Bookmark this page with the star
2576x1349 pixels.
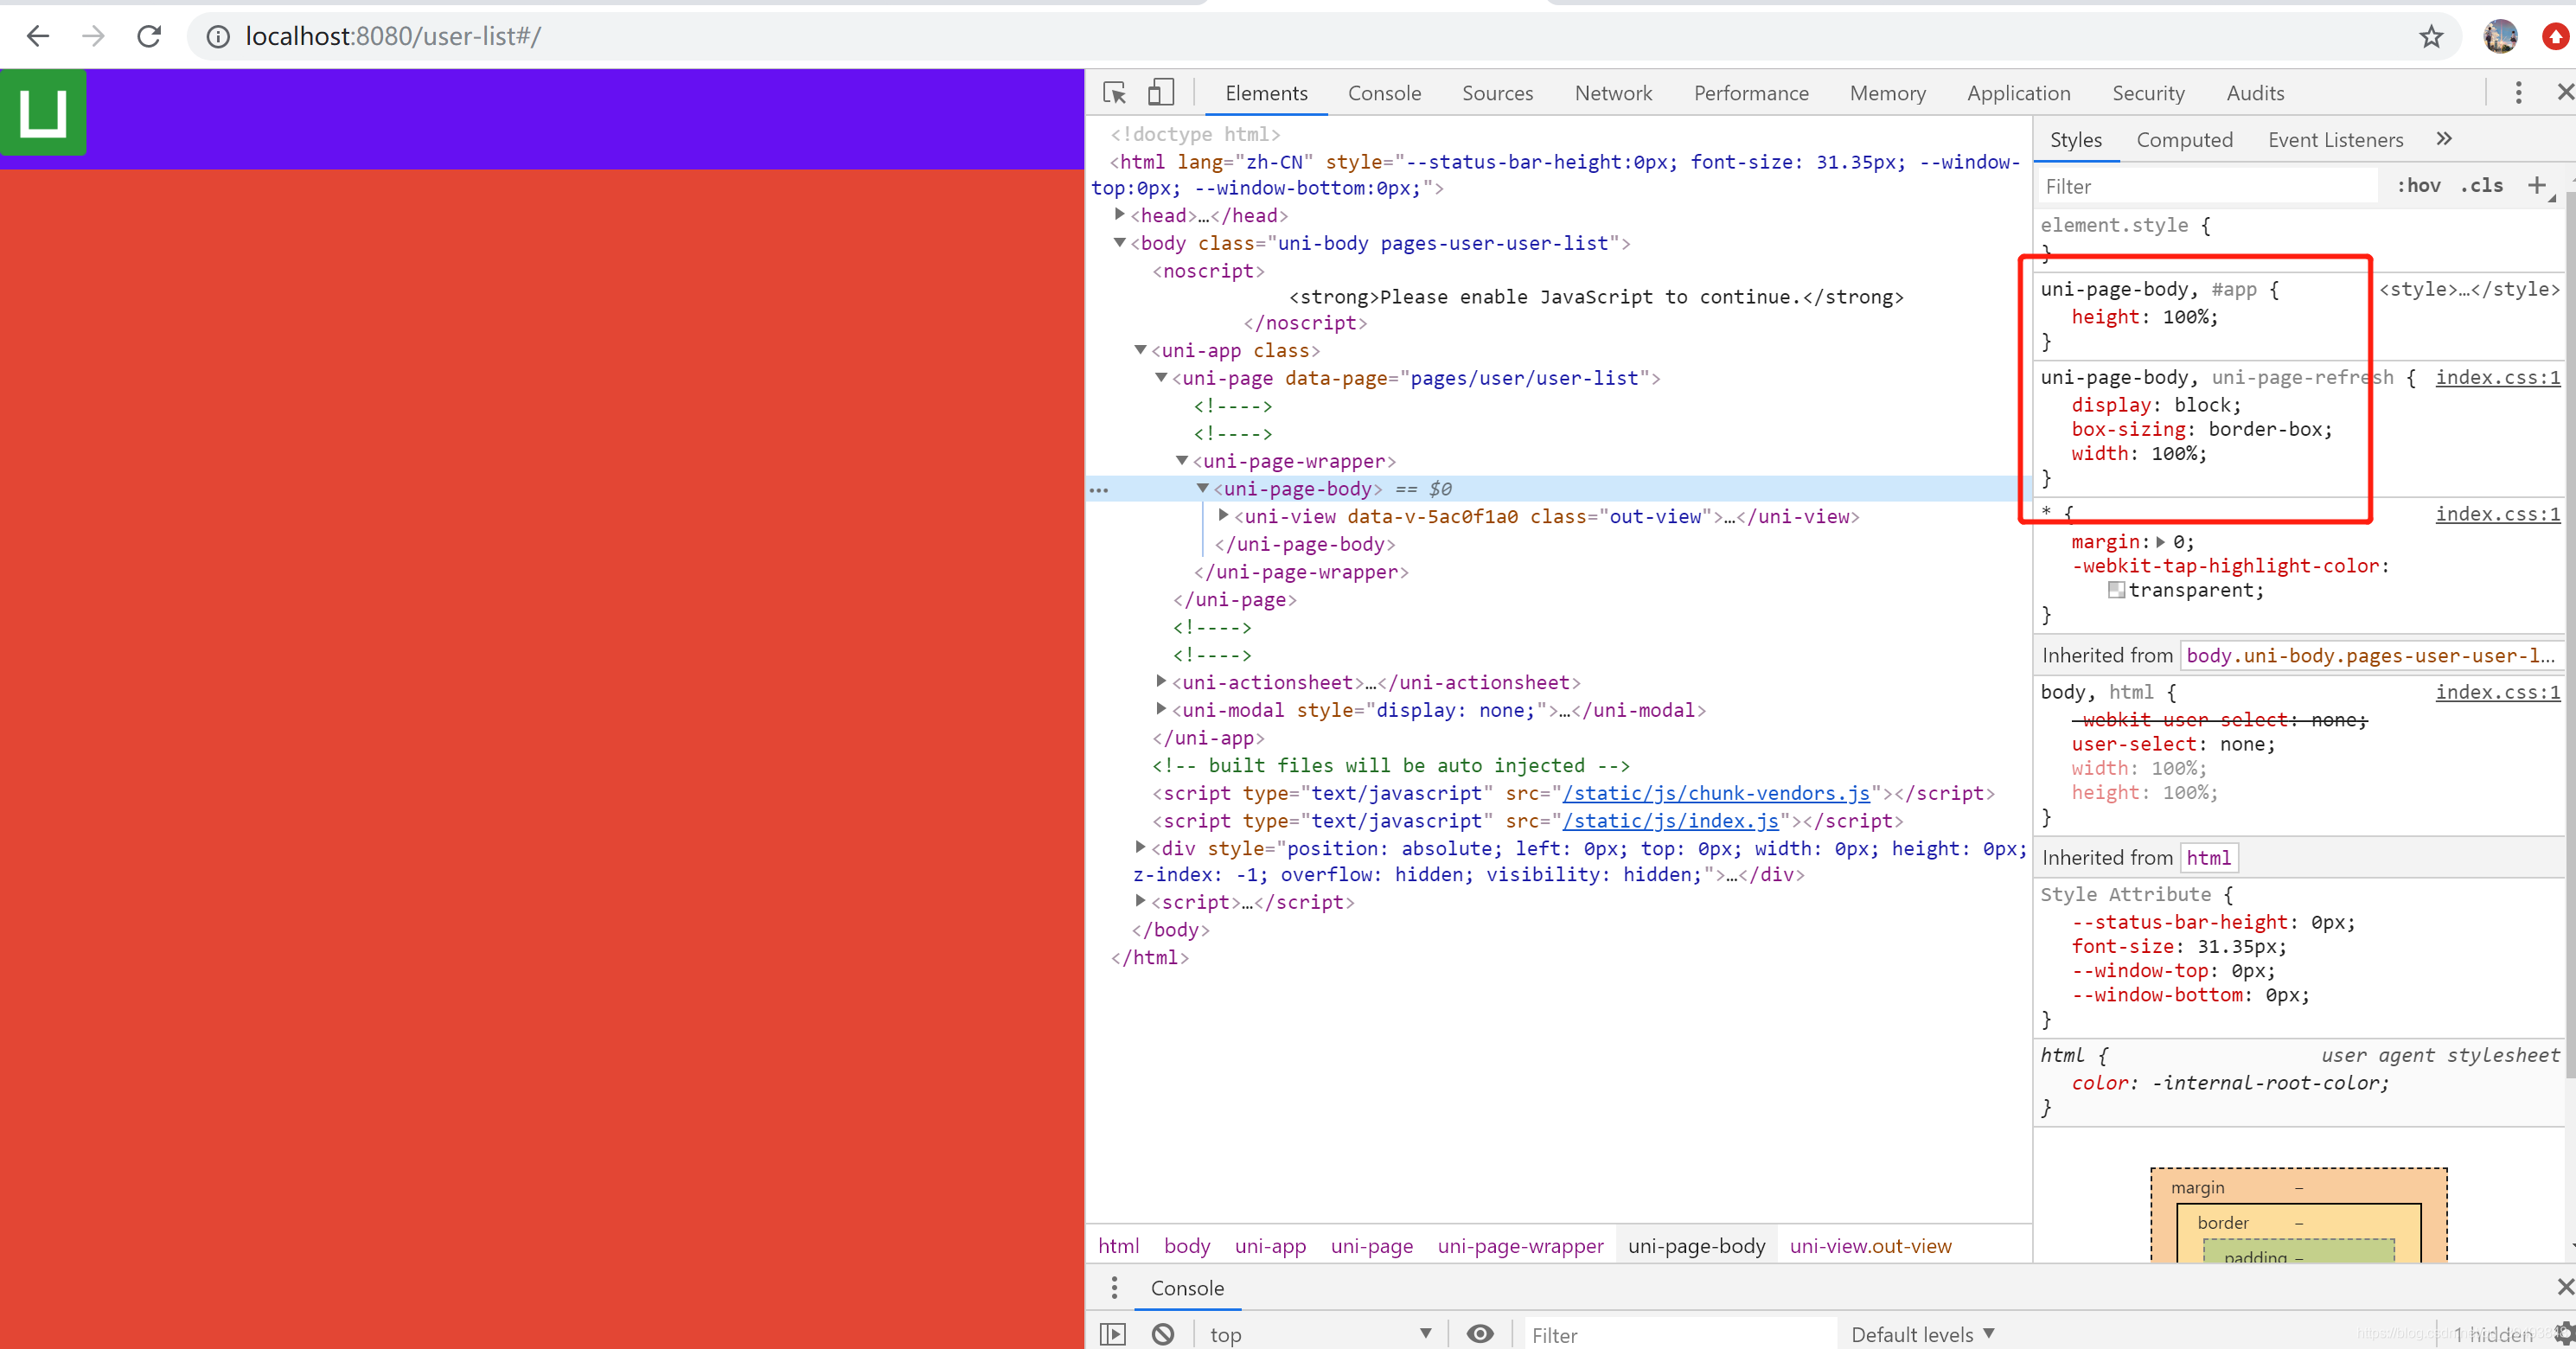(2431, 37)
